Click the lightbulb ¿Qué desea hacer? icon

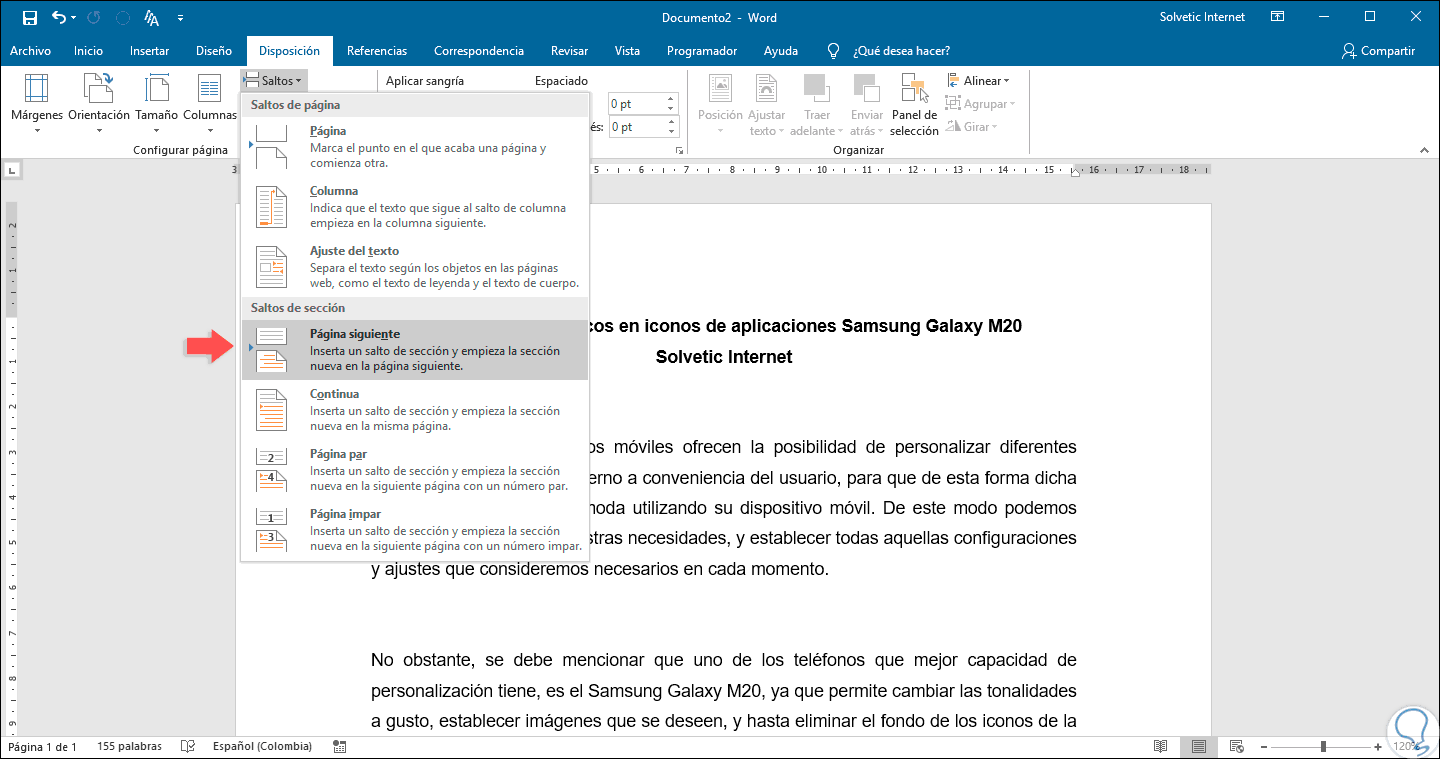tap(833, 51)
